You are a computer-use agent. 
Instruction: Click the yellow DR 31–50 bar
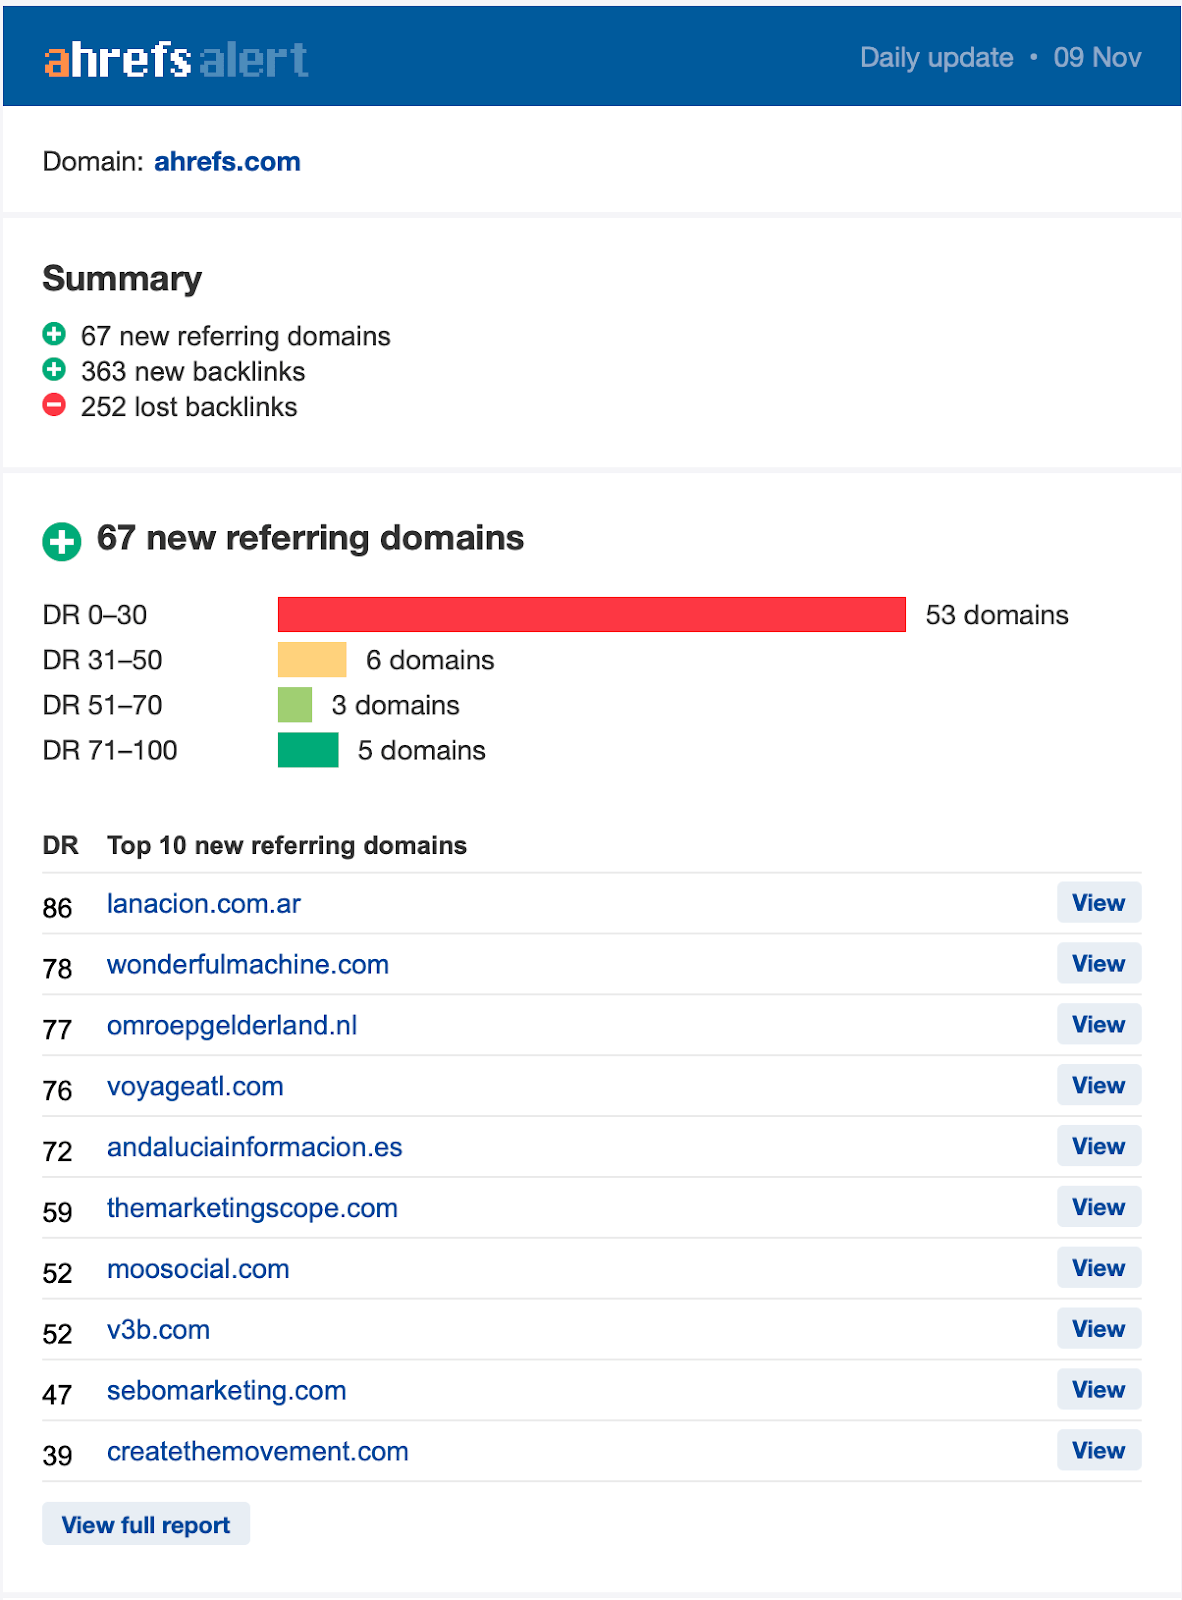[312, 660]
